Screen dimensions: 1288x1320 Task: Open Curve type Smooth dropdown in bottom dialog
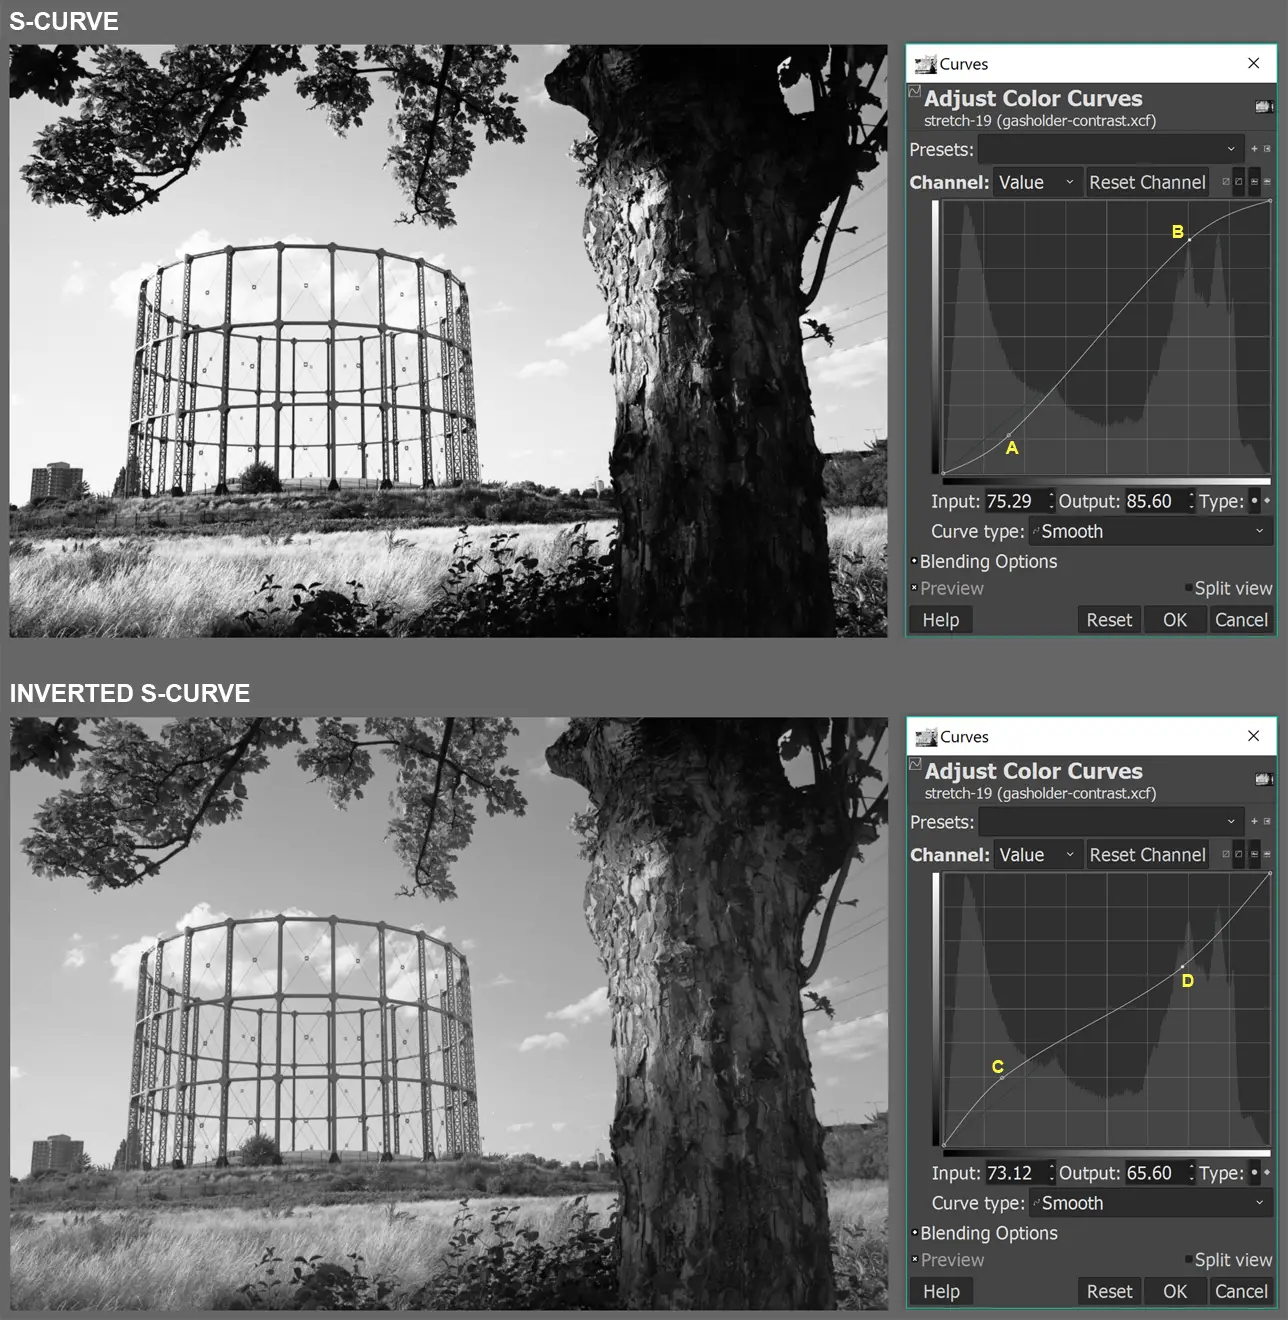[x=1151, y=1203]
